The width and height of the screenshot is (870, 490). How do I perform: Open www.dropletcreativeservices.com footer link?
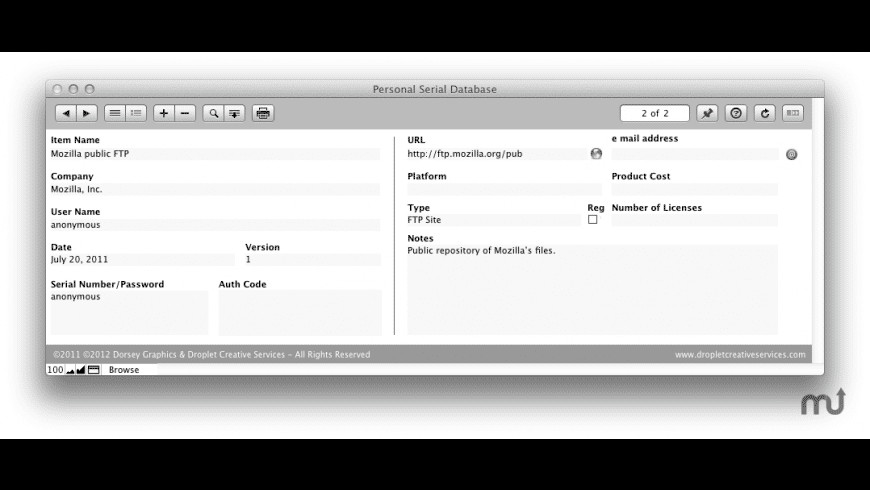point(740,355)
